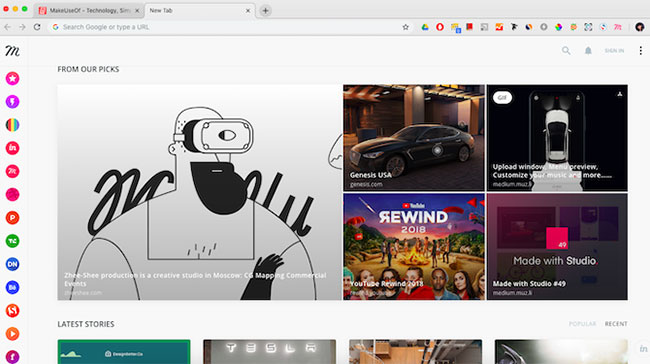Open Muzli vertical three-dot menu
Screen dimensions: 650x364
640,51
